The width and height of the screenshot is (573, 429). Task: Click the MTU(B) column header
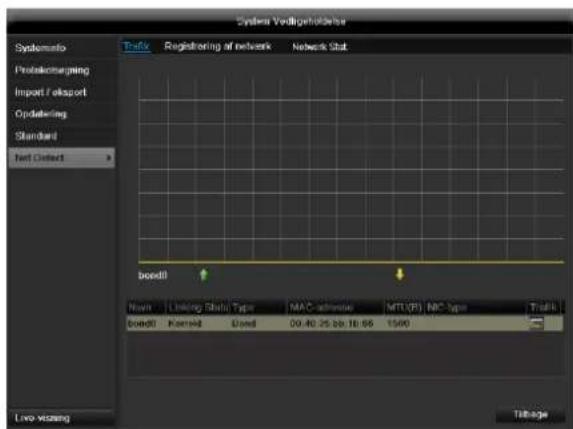pyautogui.click(x=404, y=308)
